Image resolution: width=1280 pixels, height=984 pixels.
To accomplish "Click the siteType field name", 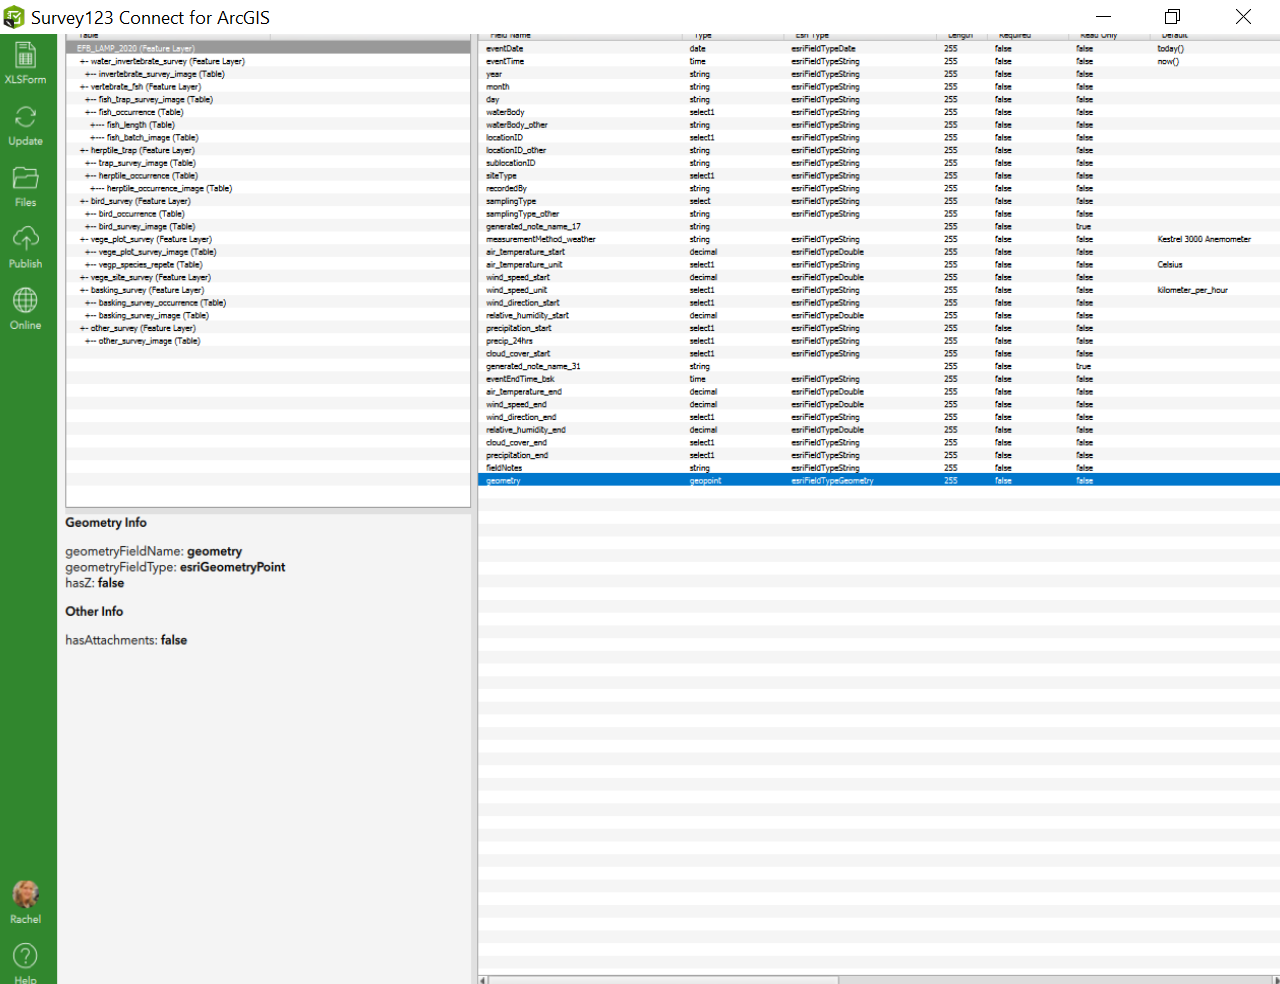I will pyautogui.click(x=501, y=176).
